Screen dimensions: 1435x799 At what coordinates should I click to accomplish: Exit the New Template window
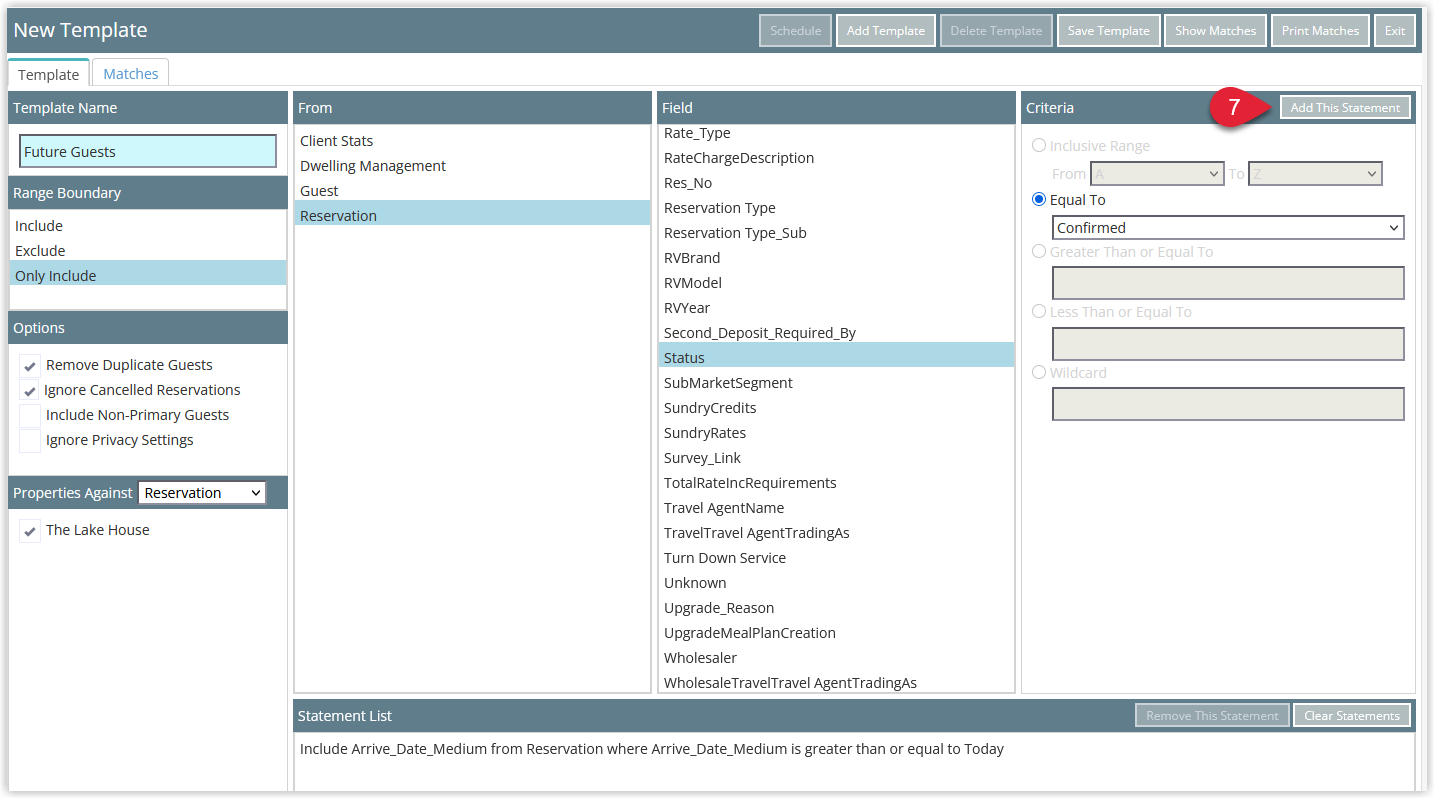coord(1395,31)
